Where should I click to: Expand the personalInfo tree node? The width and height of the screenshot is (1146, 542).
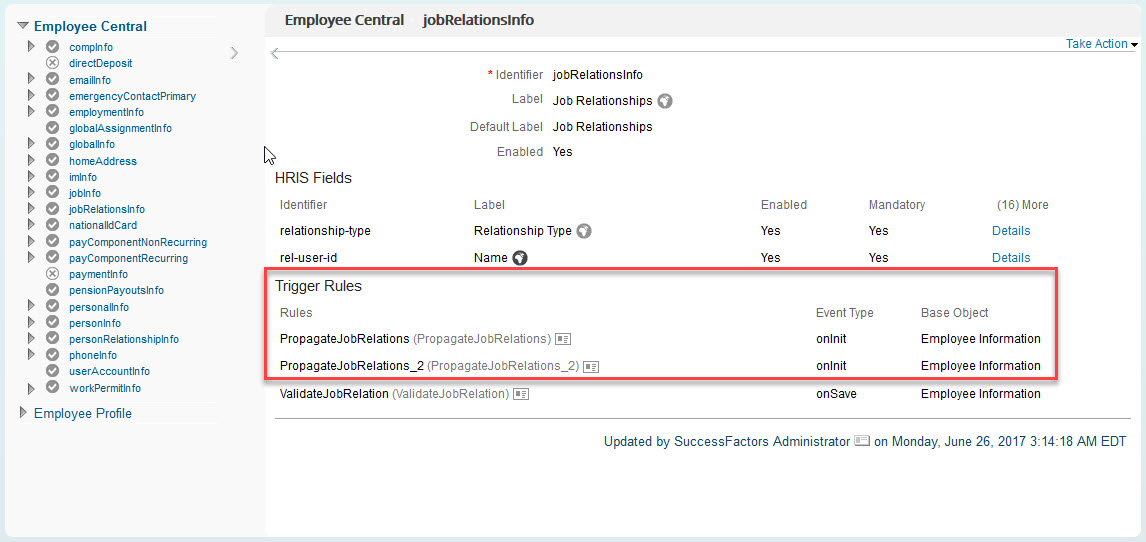tap(31, 305)
